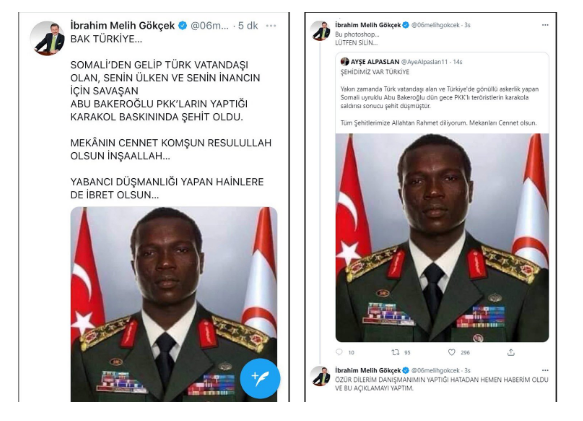Open the profile avatar on the apology reply
The width and height of the screenshot is (583, 421).
click(x=321, y=376)
